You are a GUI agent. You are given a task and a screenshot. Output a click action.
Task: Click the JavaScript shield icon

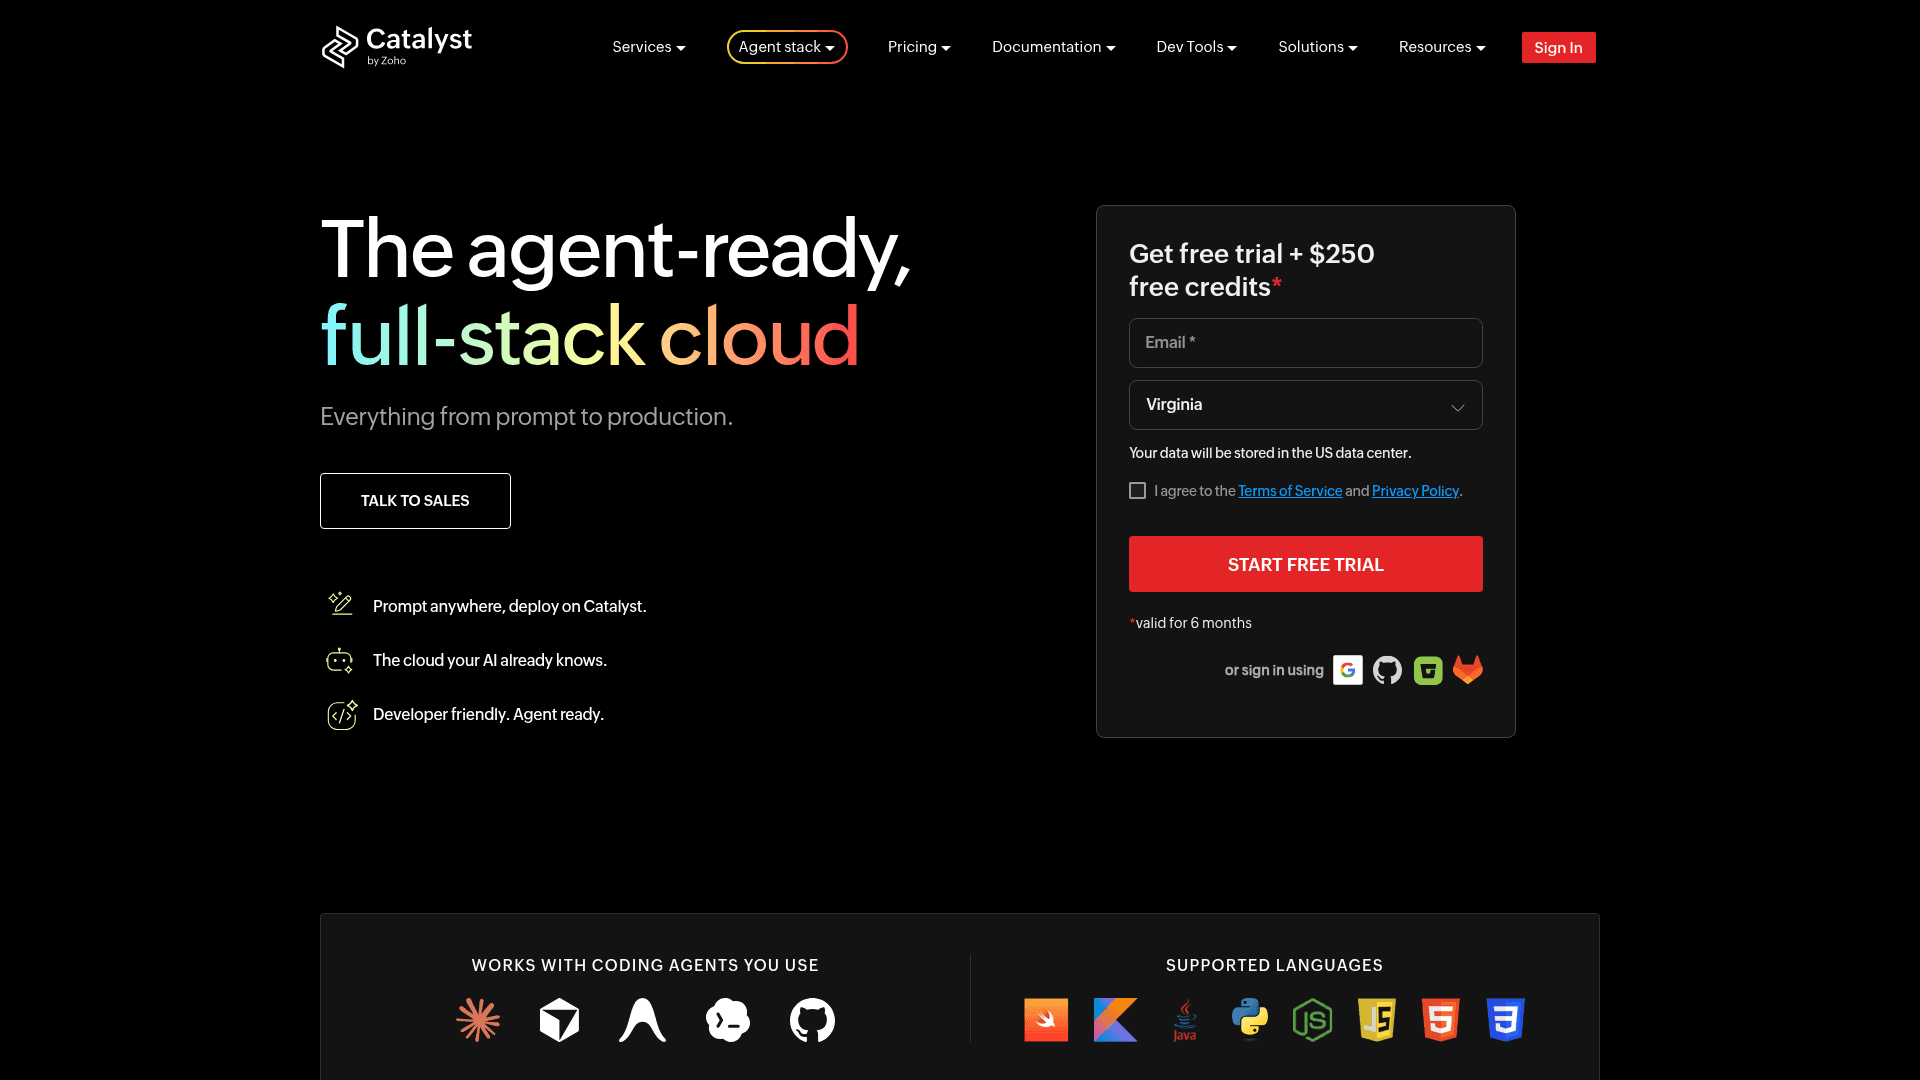pyautogui.click(x=1377, y=1020)
